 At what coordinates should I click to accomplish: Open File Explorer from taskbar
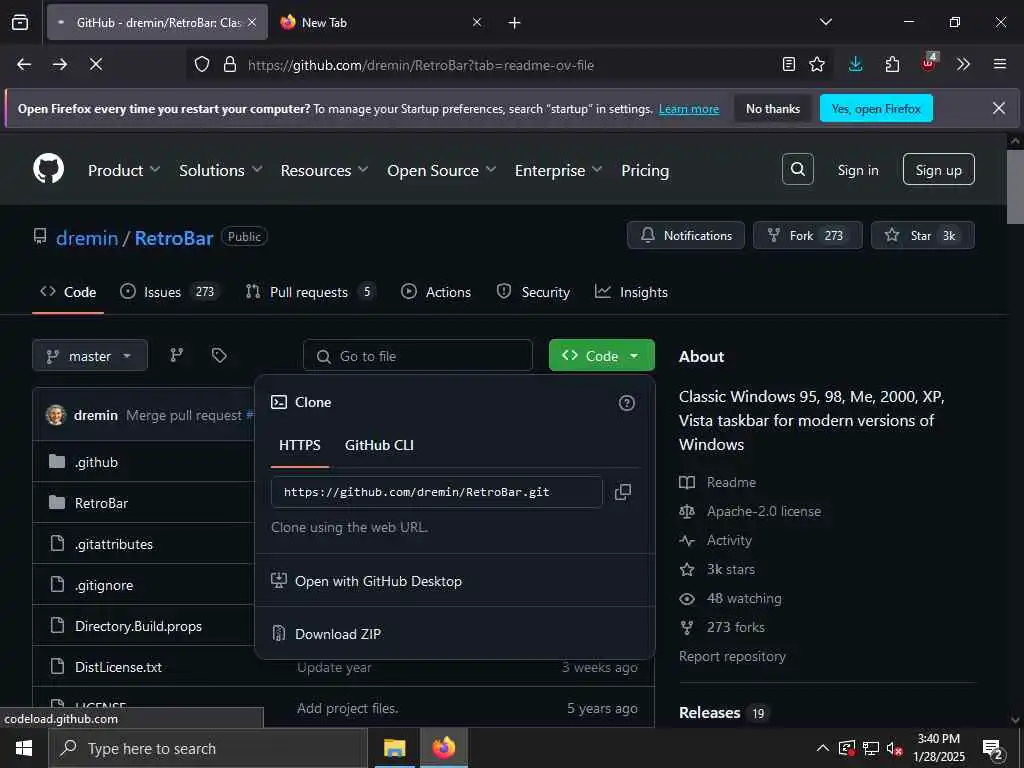tap(394, 748)
